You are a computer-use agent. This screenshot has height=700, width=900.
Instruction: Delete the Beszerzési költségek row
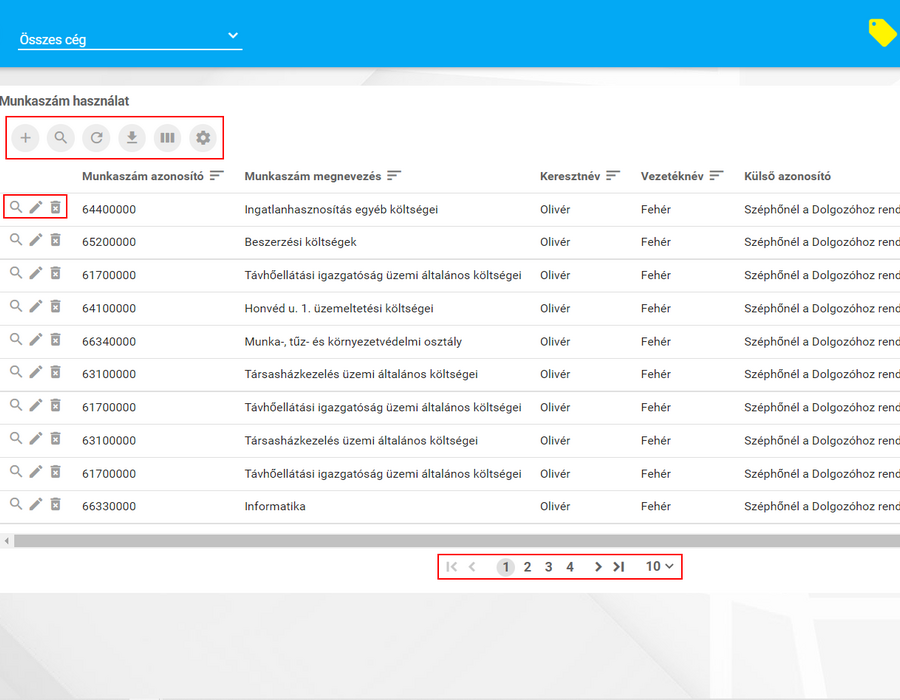[55, 240]
